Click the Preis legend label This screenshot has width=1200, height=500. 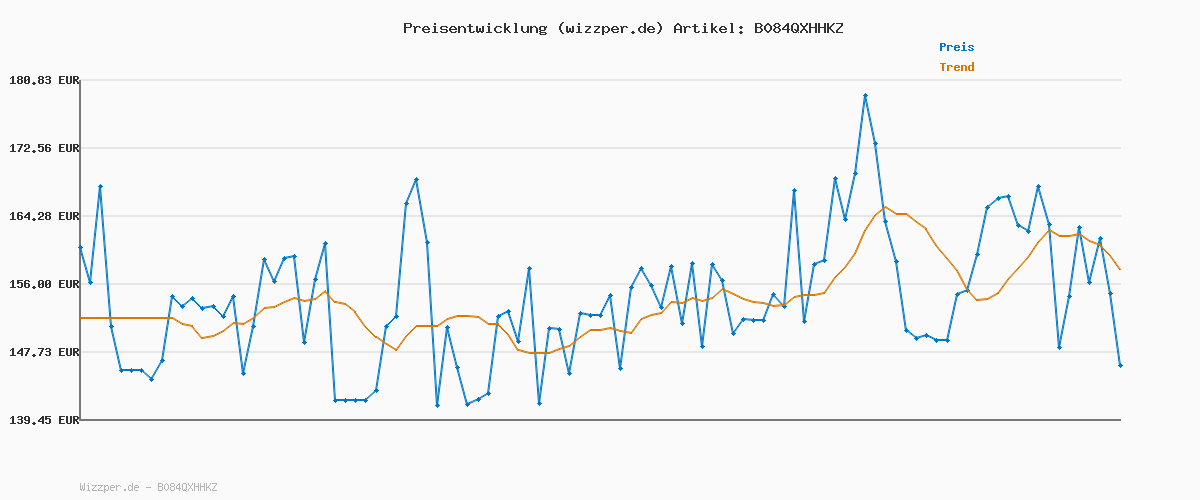pos(956,47)
